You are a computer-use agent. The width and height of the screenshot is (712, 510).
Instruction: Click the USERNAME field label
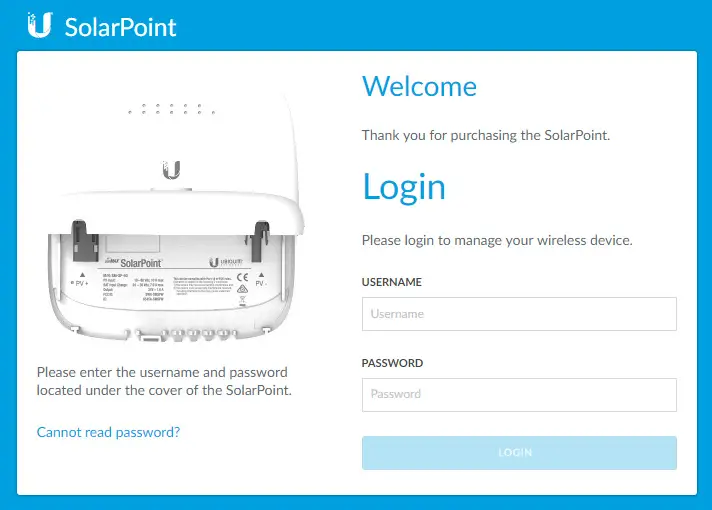tap(391, 283)
